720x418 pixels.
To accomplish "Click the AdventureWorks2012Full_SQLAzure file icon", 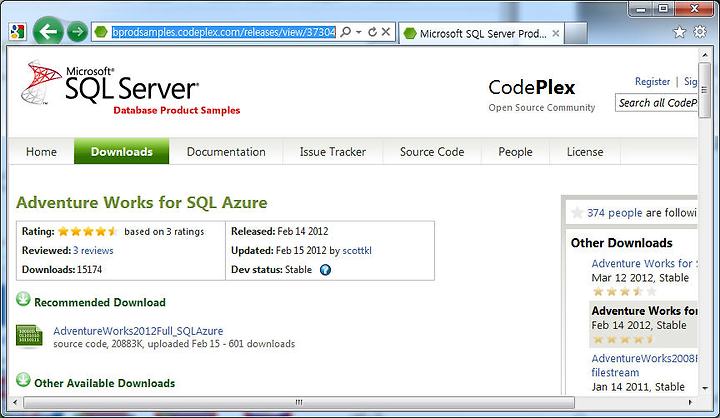I will coord(29,336).
